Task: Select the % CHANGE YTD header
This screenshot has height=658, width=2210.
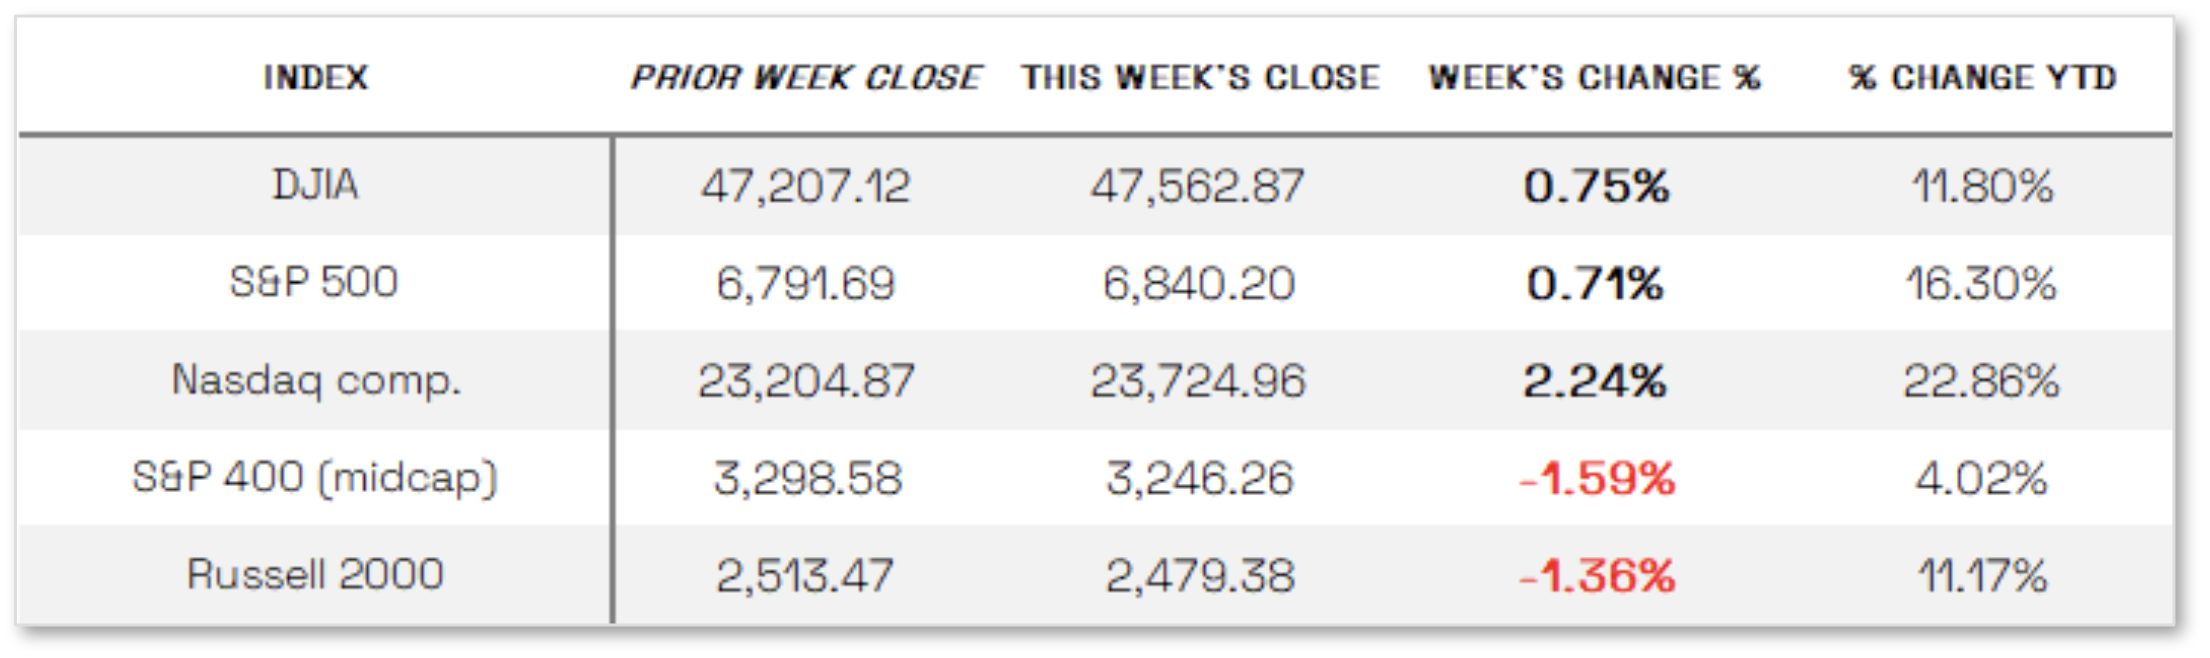Action: click(x=1982, y=78)
